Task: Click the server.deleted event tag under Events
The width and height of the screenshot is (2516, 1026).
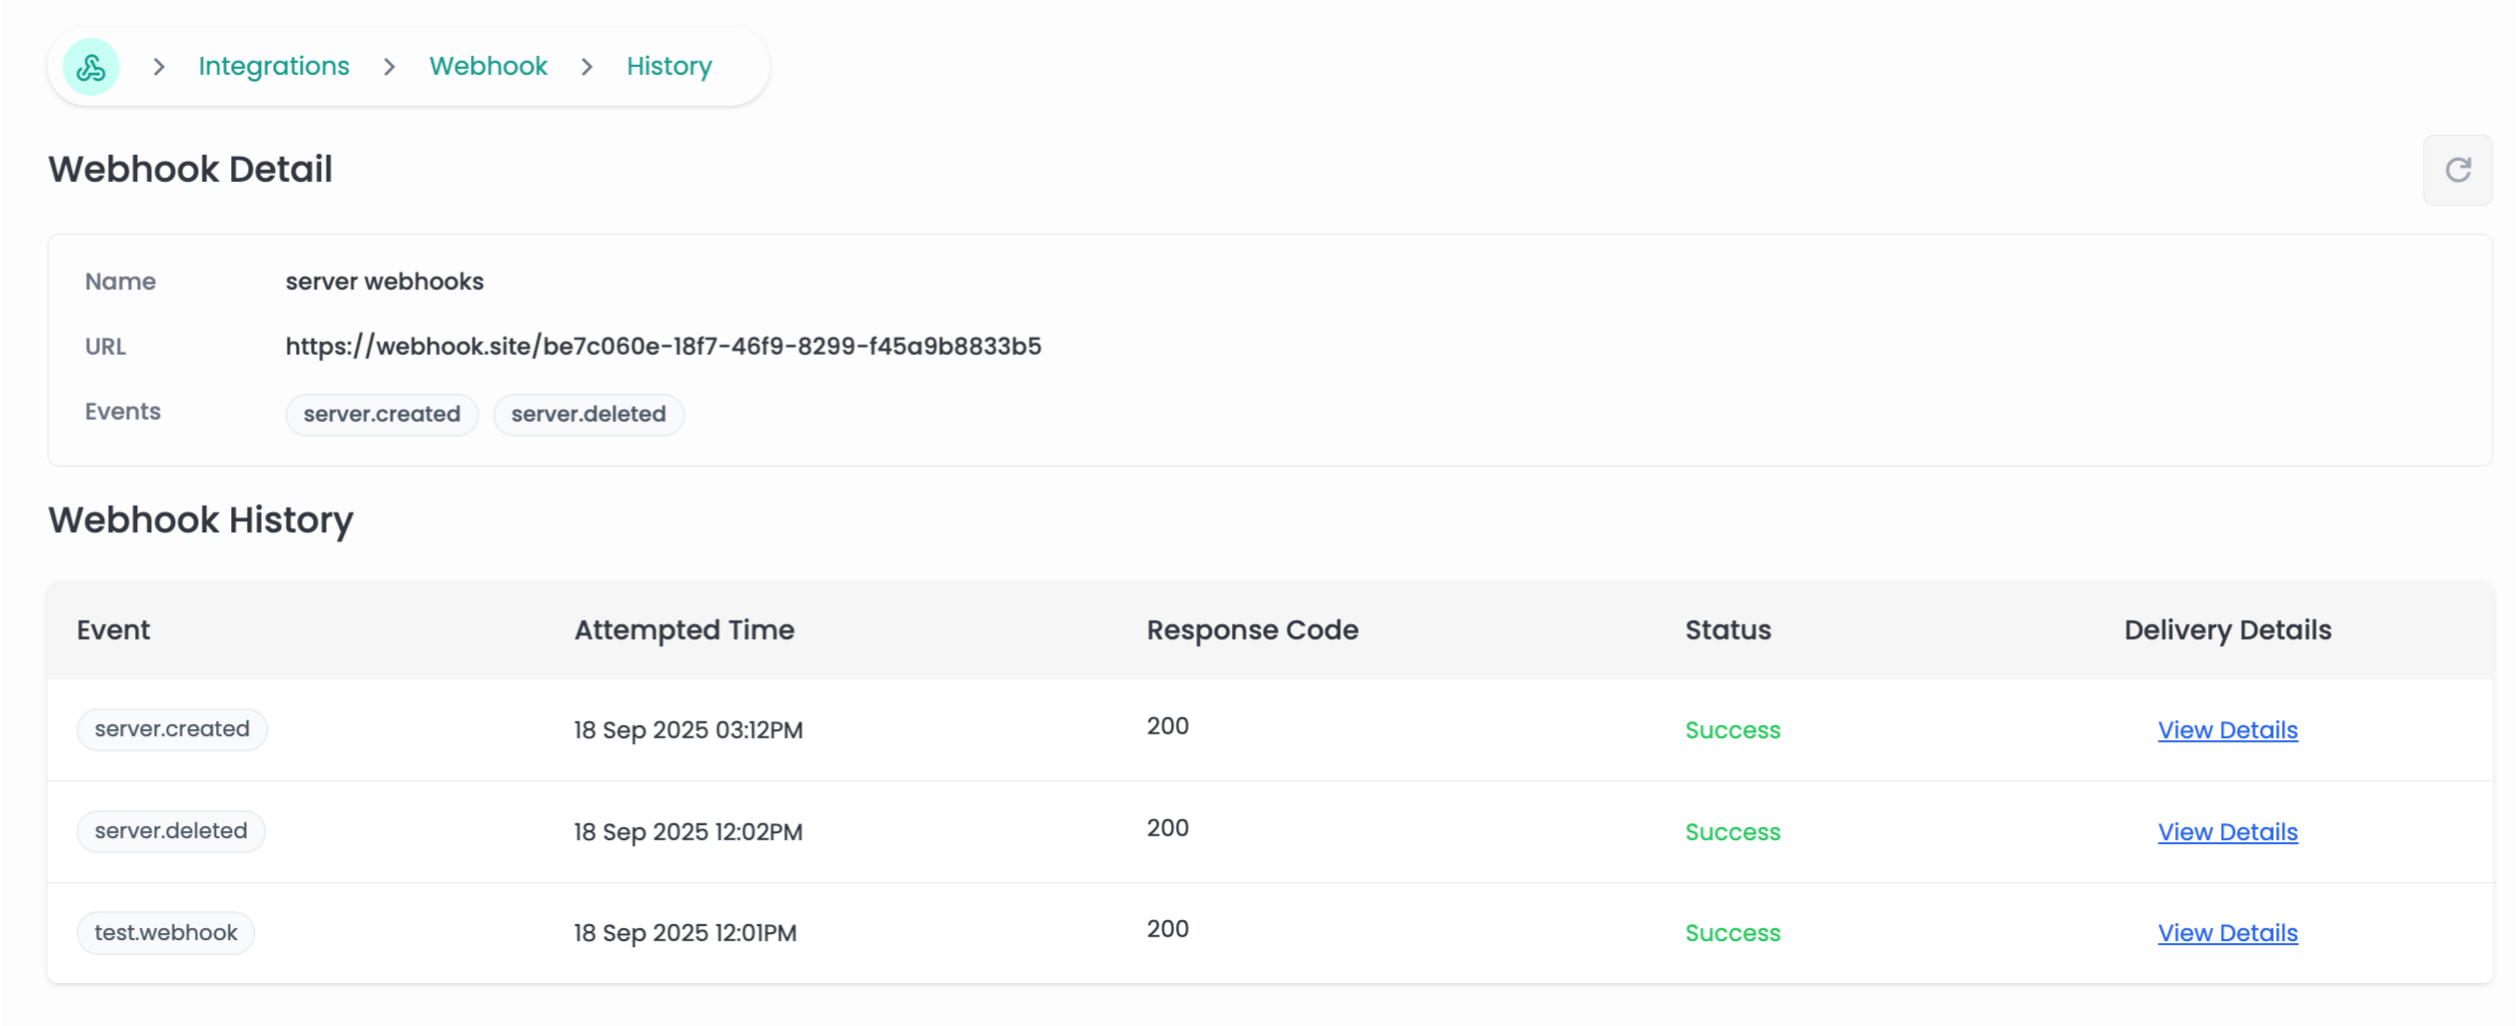Action: [x=588, y=414]
